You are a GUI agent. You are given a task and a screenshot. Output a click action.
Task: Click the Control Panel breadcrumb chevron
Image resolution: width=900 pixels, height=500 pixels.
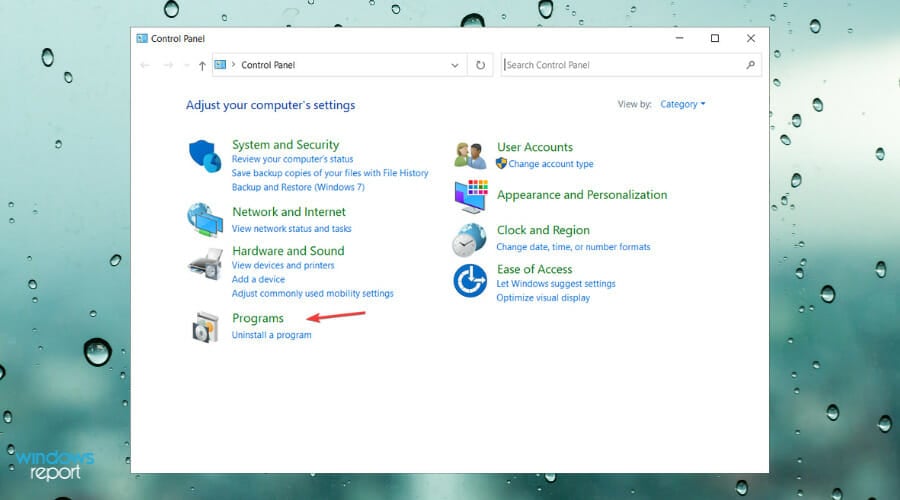pos(234,65)
